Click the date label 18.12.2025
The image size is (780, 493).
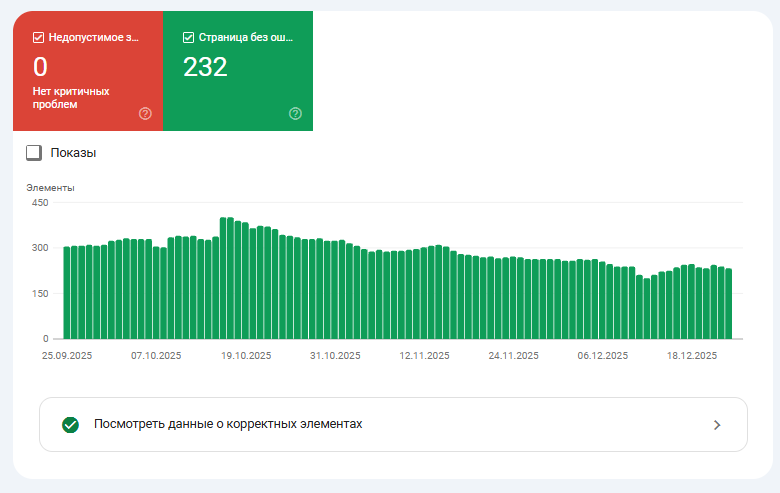pos(692,356)
